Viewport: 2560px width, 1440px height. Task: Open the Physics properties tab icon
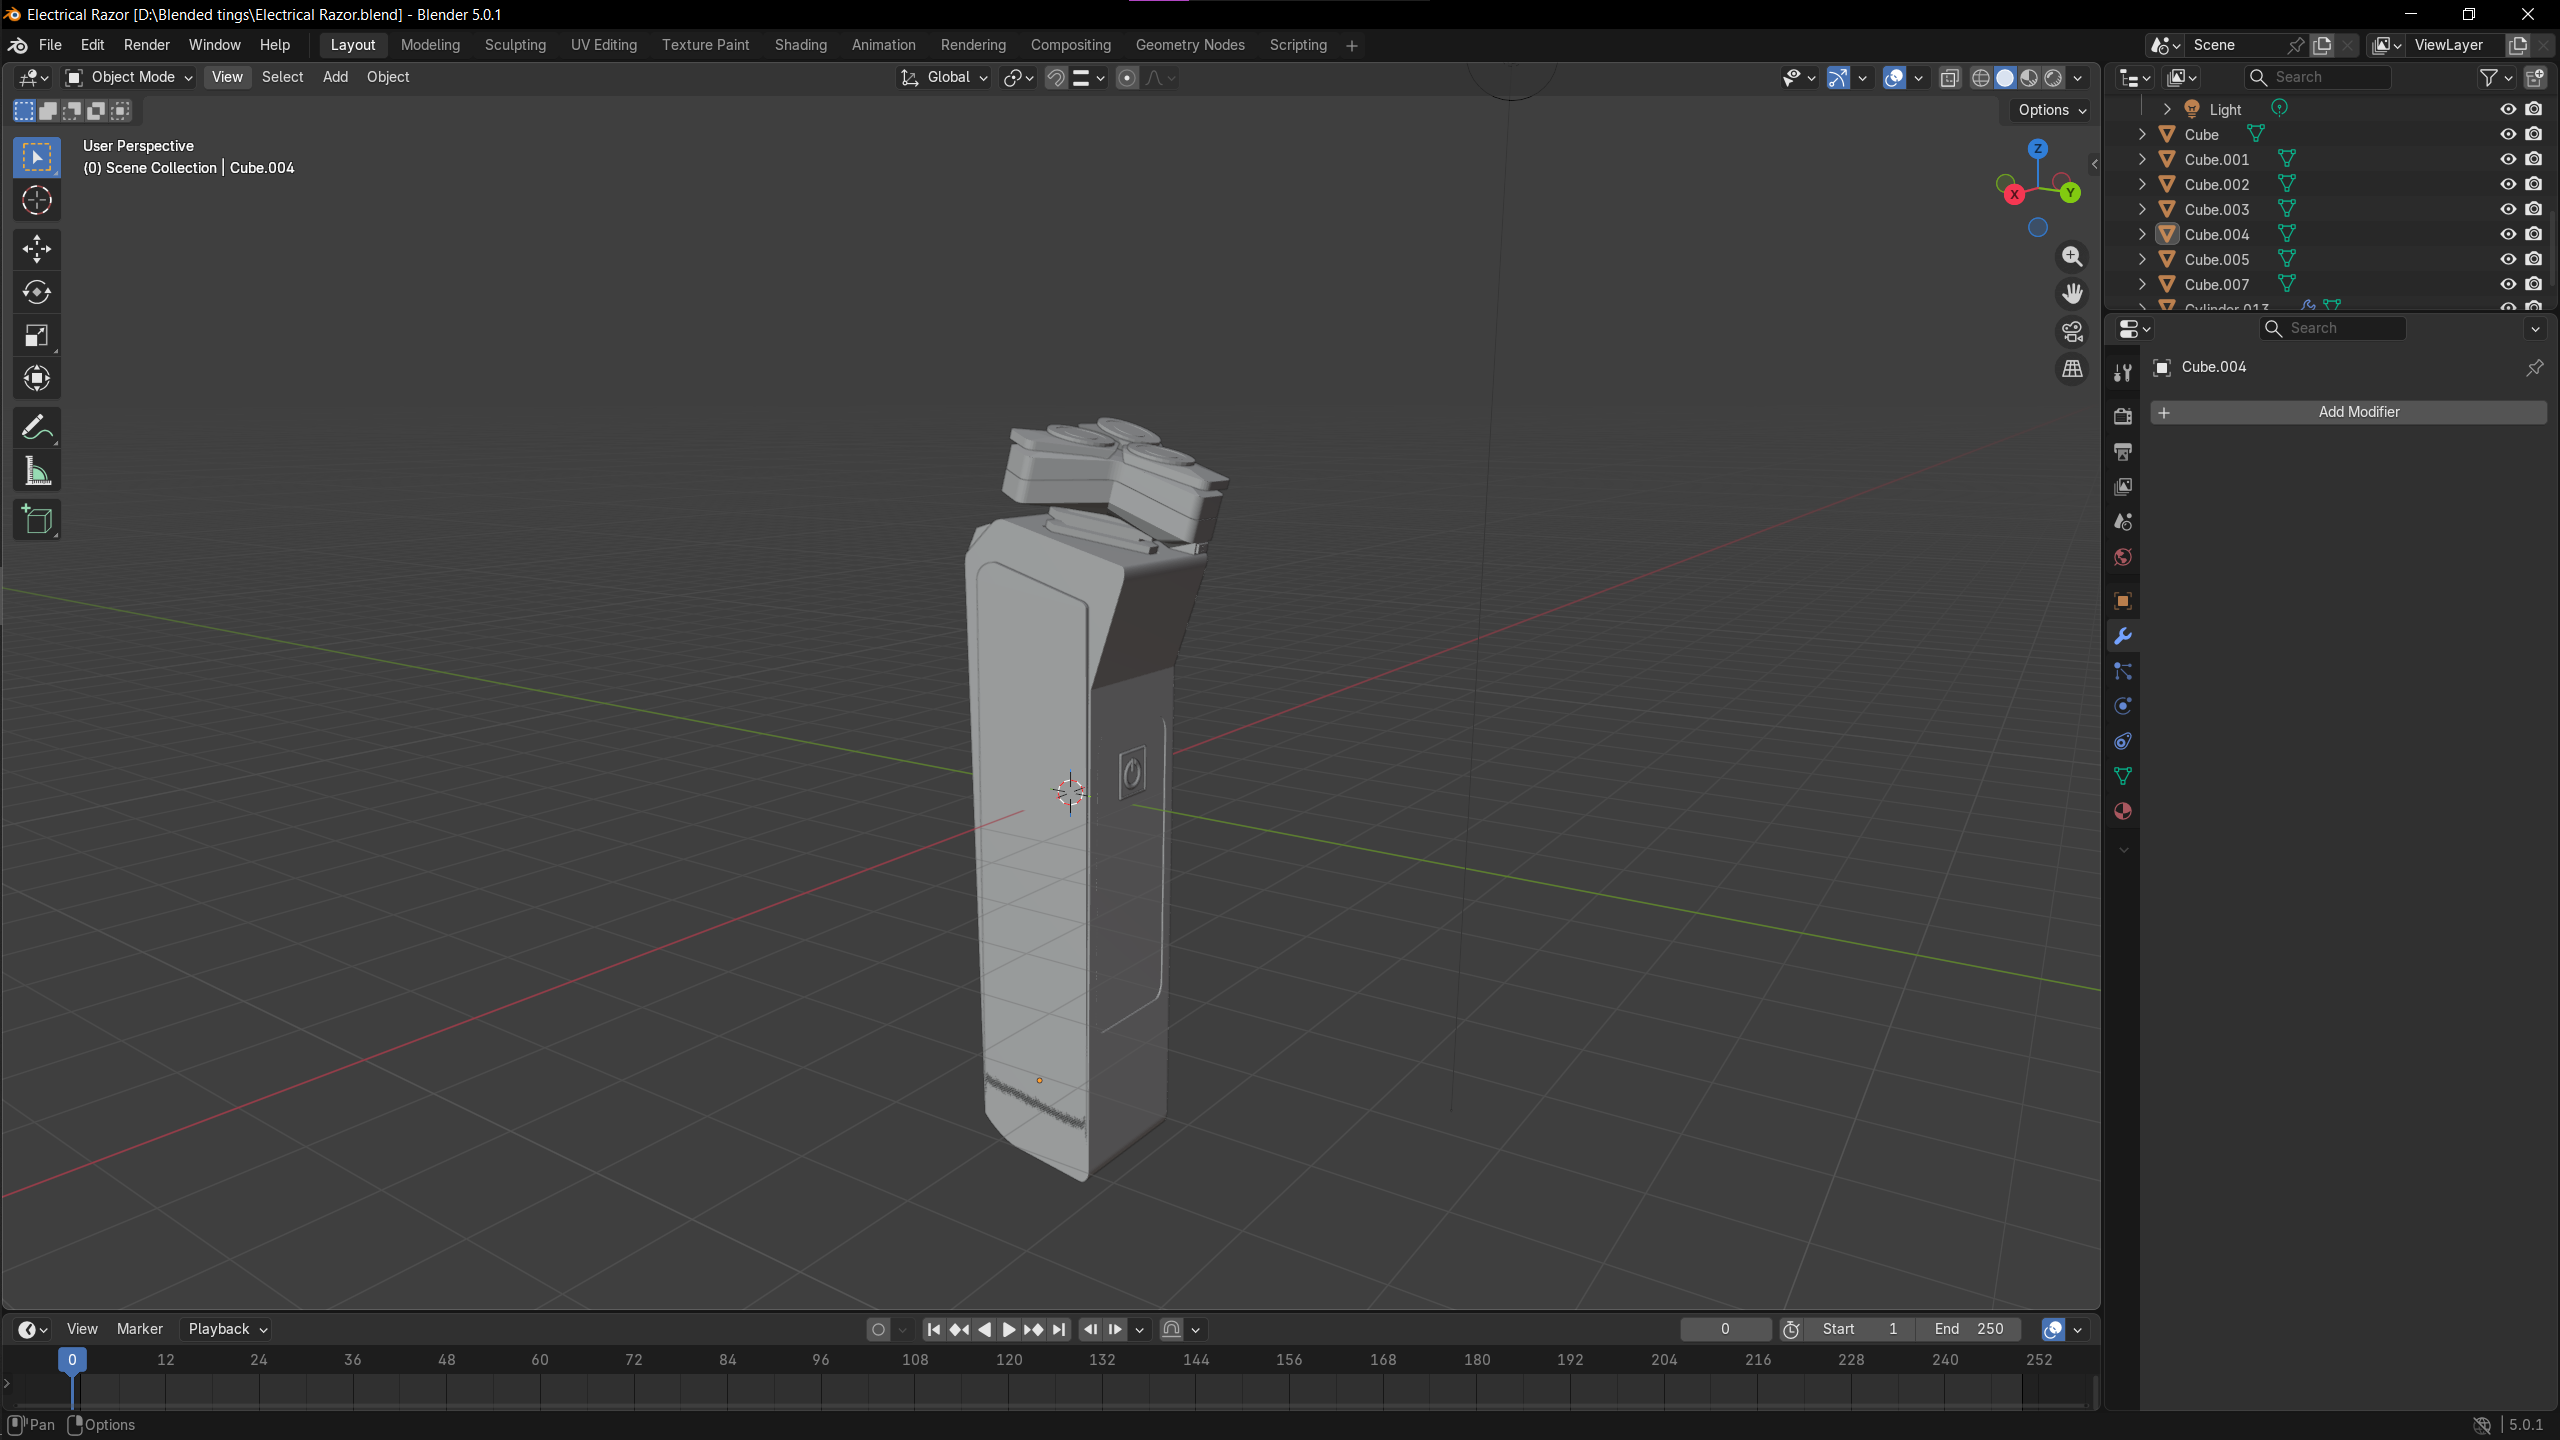[x=2122, y=706]
